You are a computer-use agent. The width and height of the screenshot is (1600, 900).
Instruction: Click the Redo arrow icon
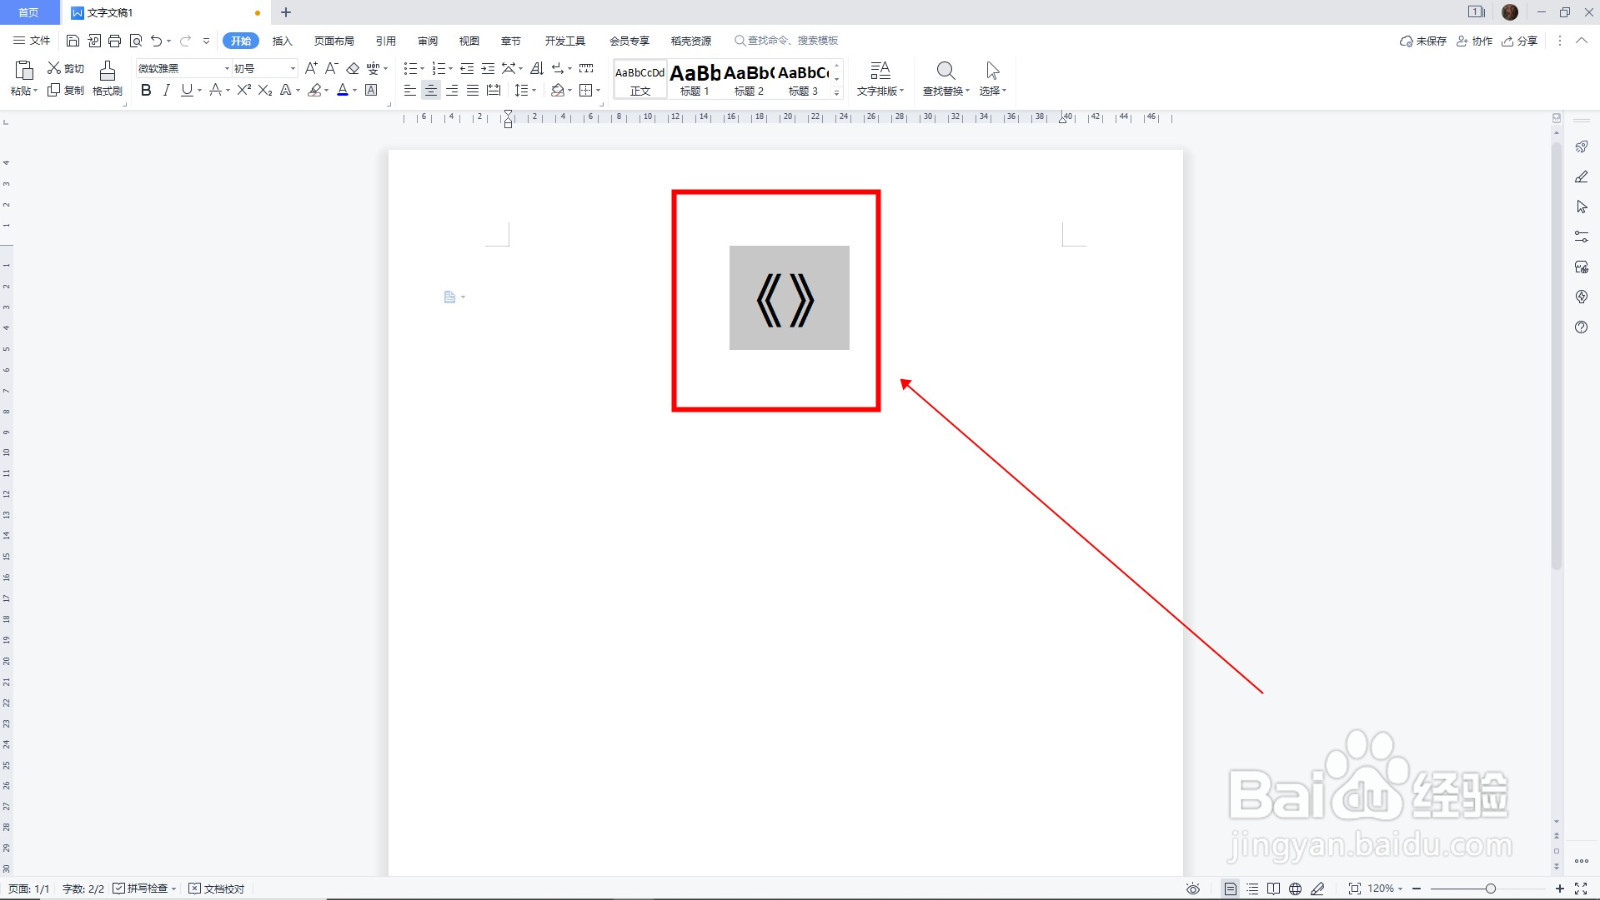point(185,41)
